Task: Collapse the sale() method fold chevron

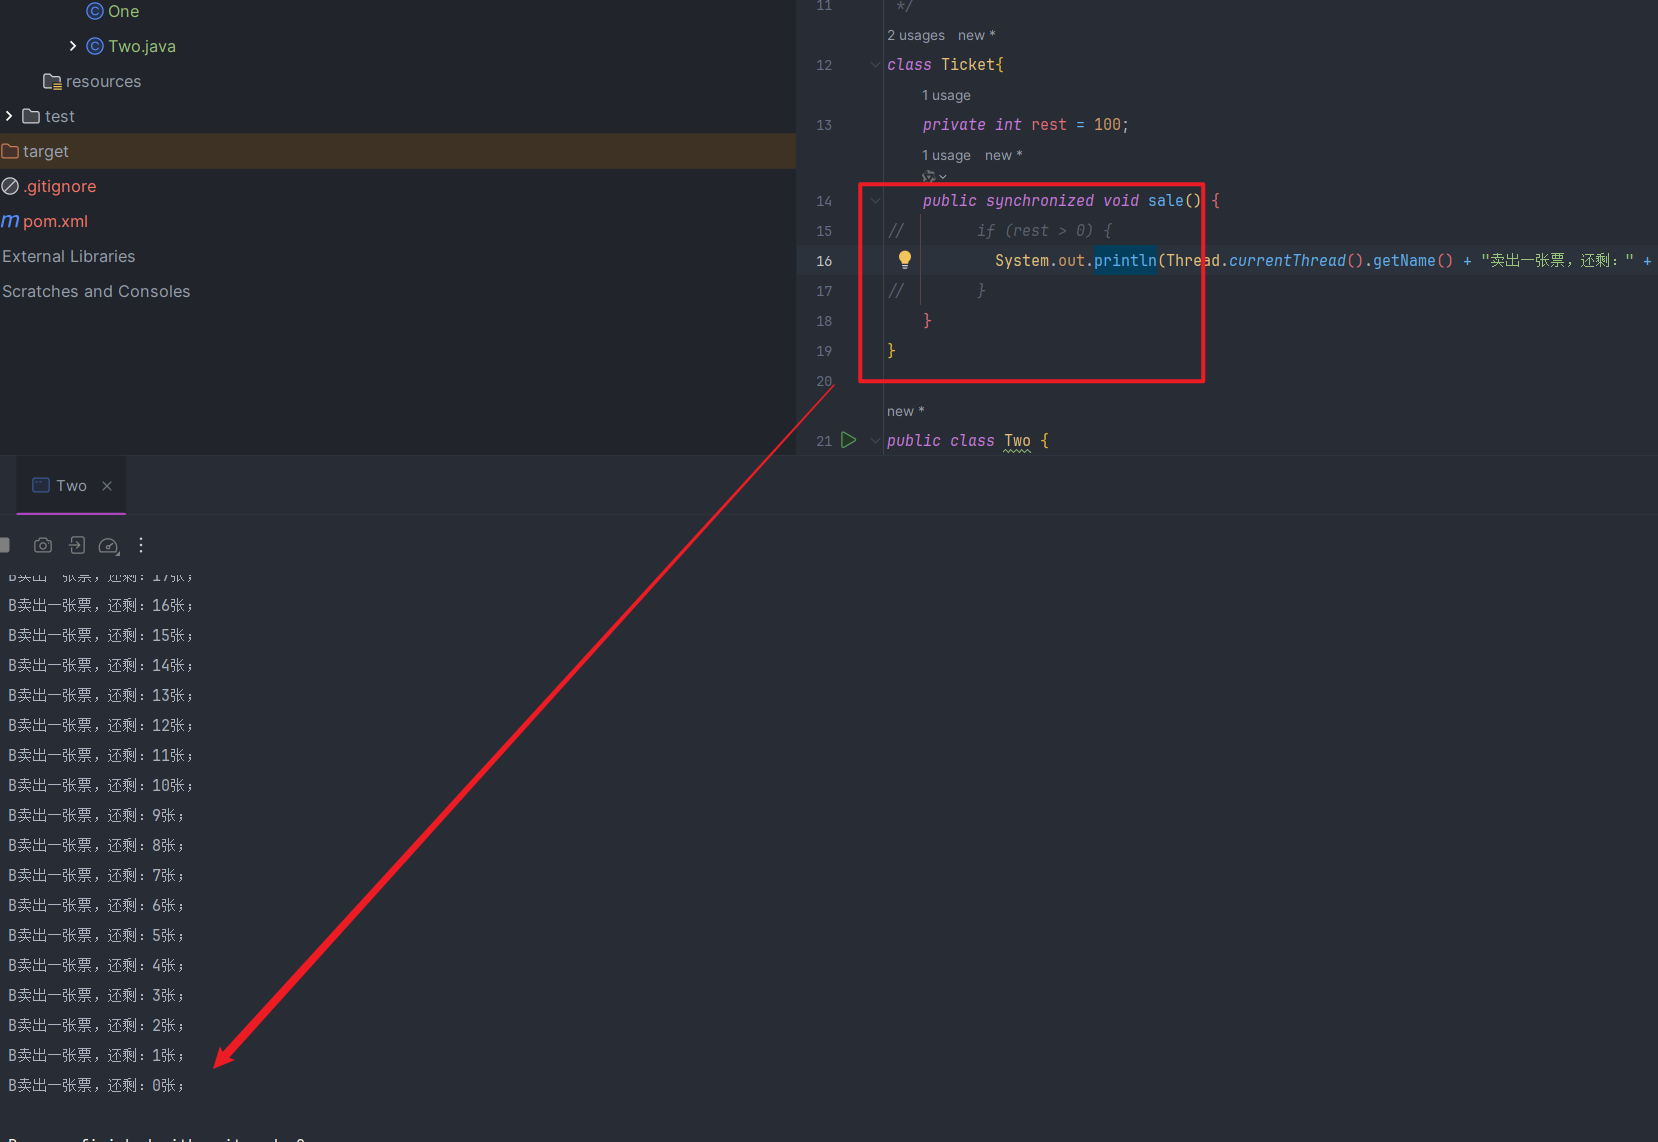Action: 876,201
